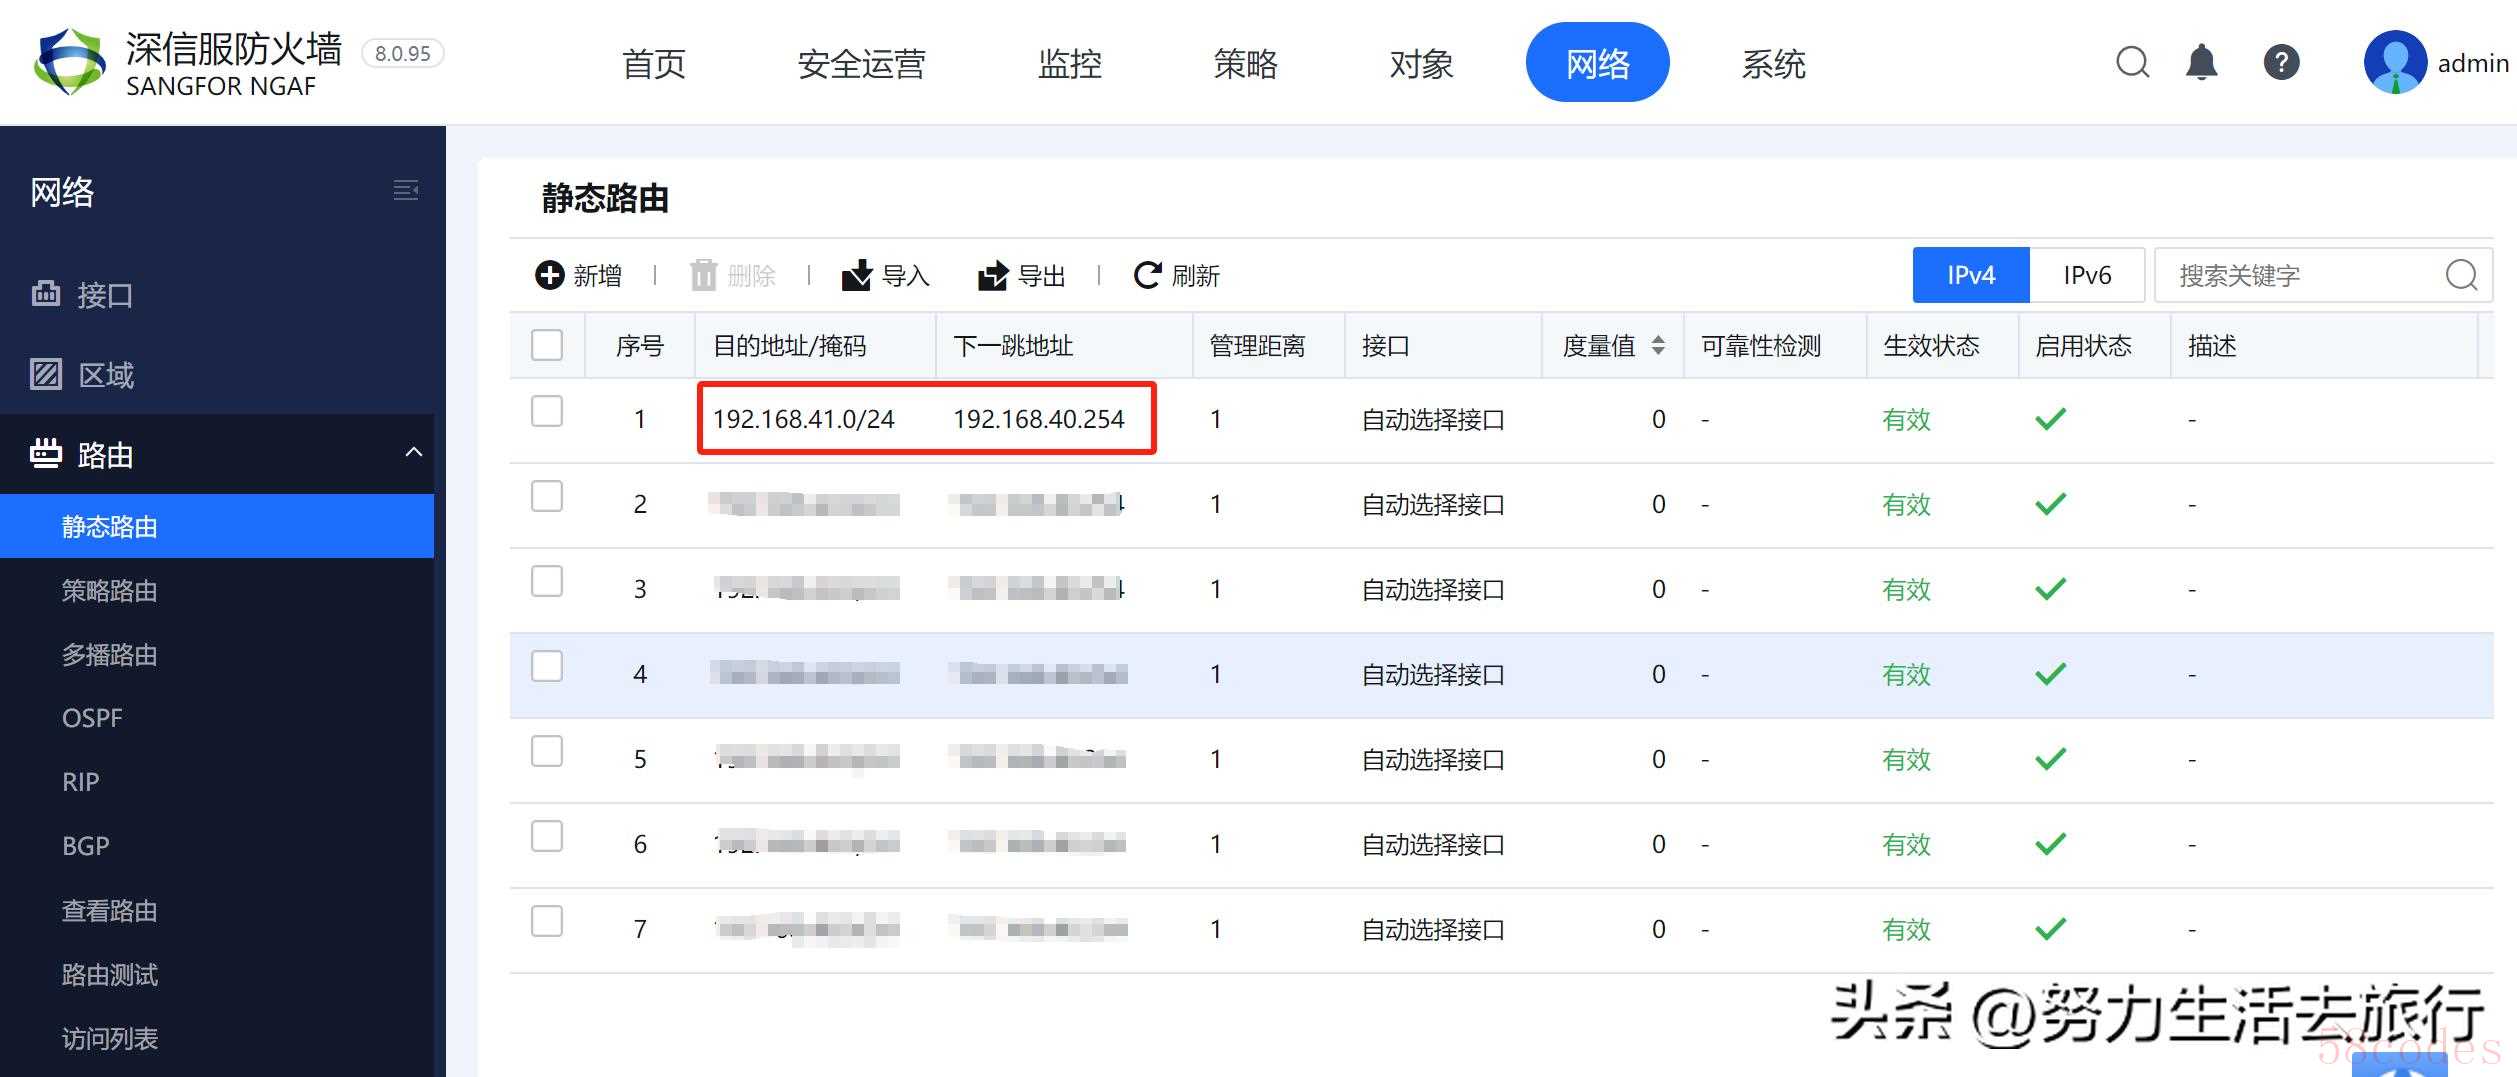Open the 接口 sidebar item
Viewport: 2517px width, 1077px height.
point(105,295)
